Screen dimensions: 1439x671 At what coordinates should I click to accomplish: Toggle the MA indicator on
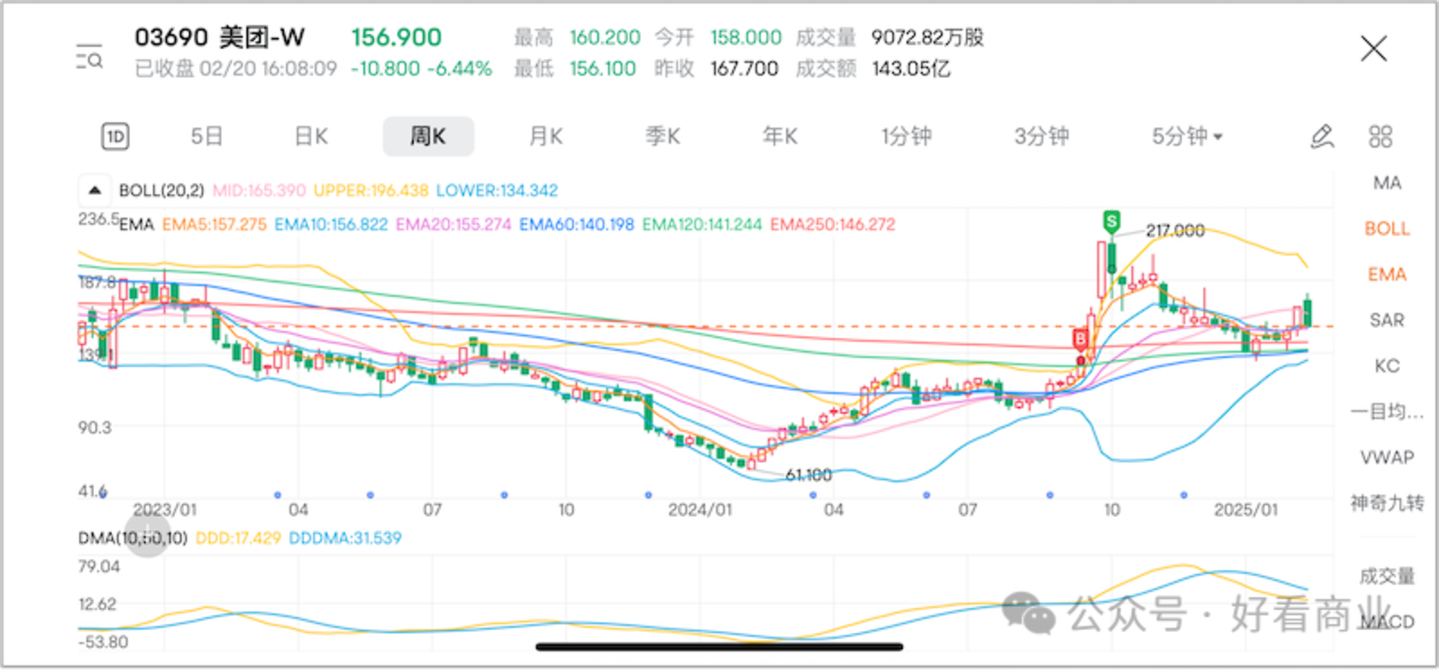click(x=1387, y=183)
